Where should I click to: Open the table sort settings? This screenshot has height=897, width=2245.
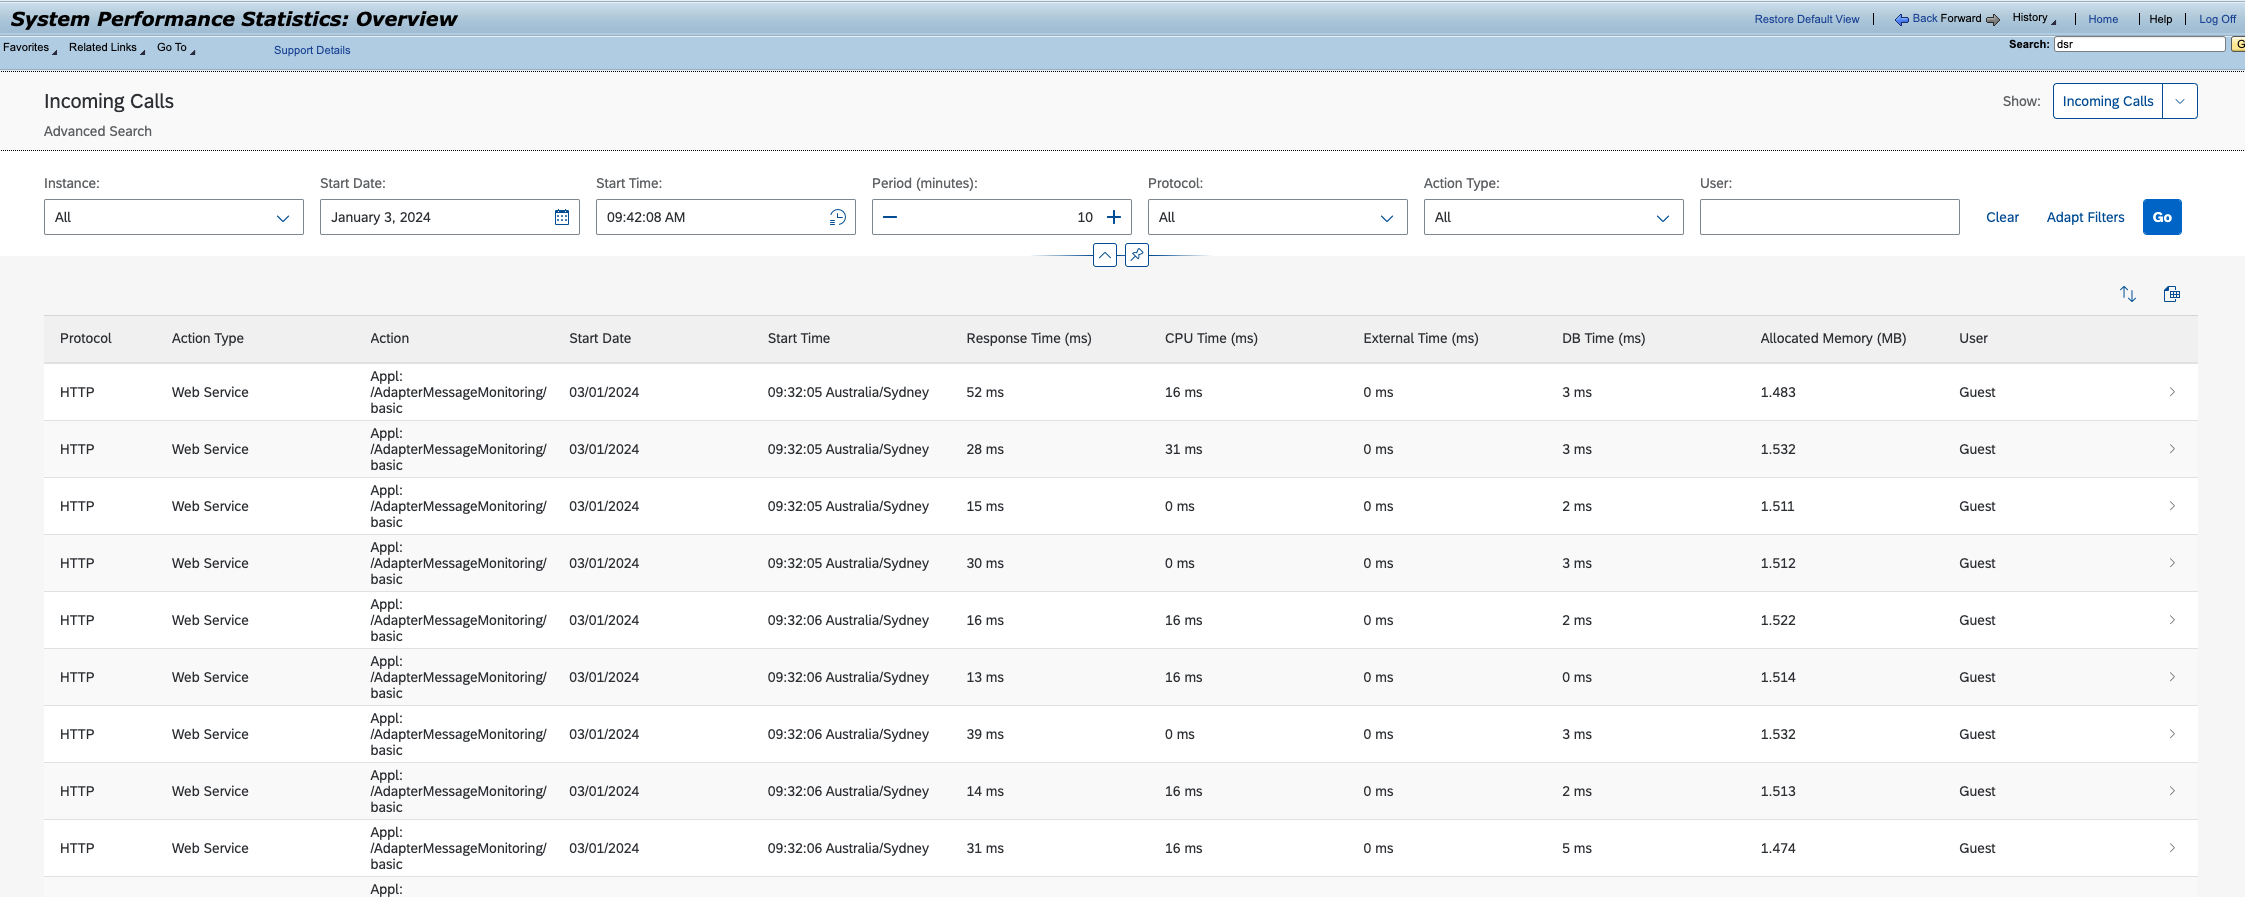pos(2128,294)
